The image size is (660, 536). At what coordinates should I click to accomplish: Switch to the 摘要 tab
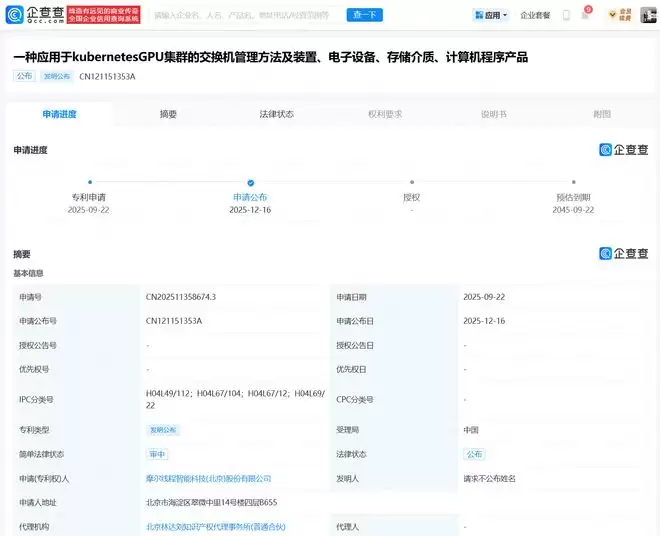click(x=168, y=114)
